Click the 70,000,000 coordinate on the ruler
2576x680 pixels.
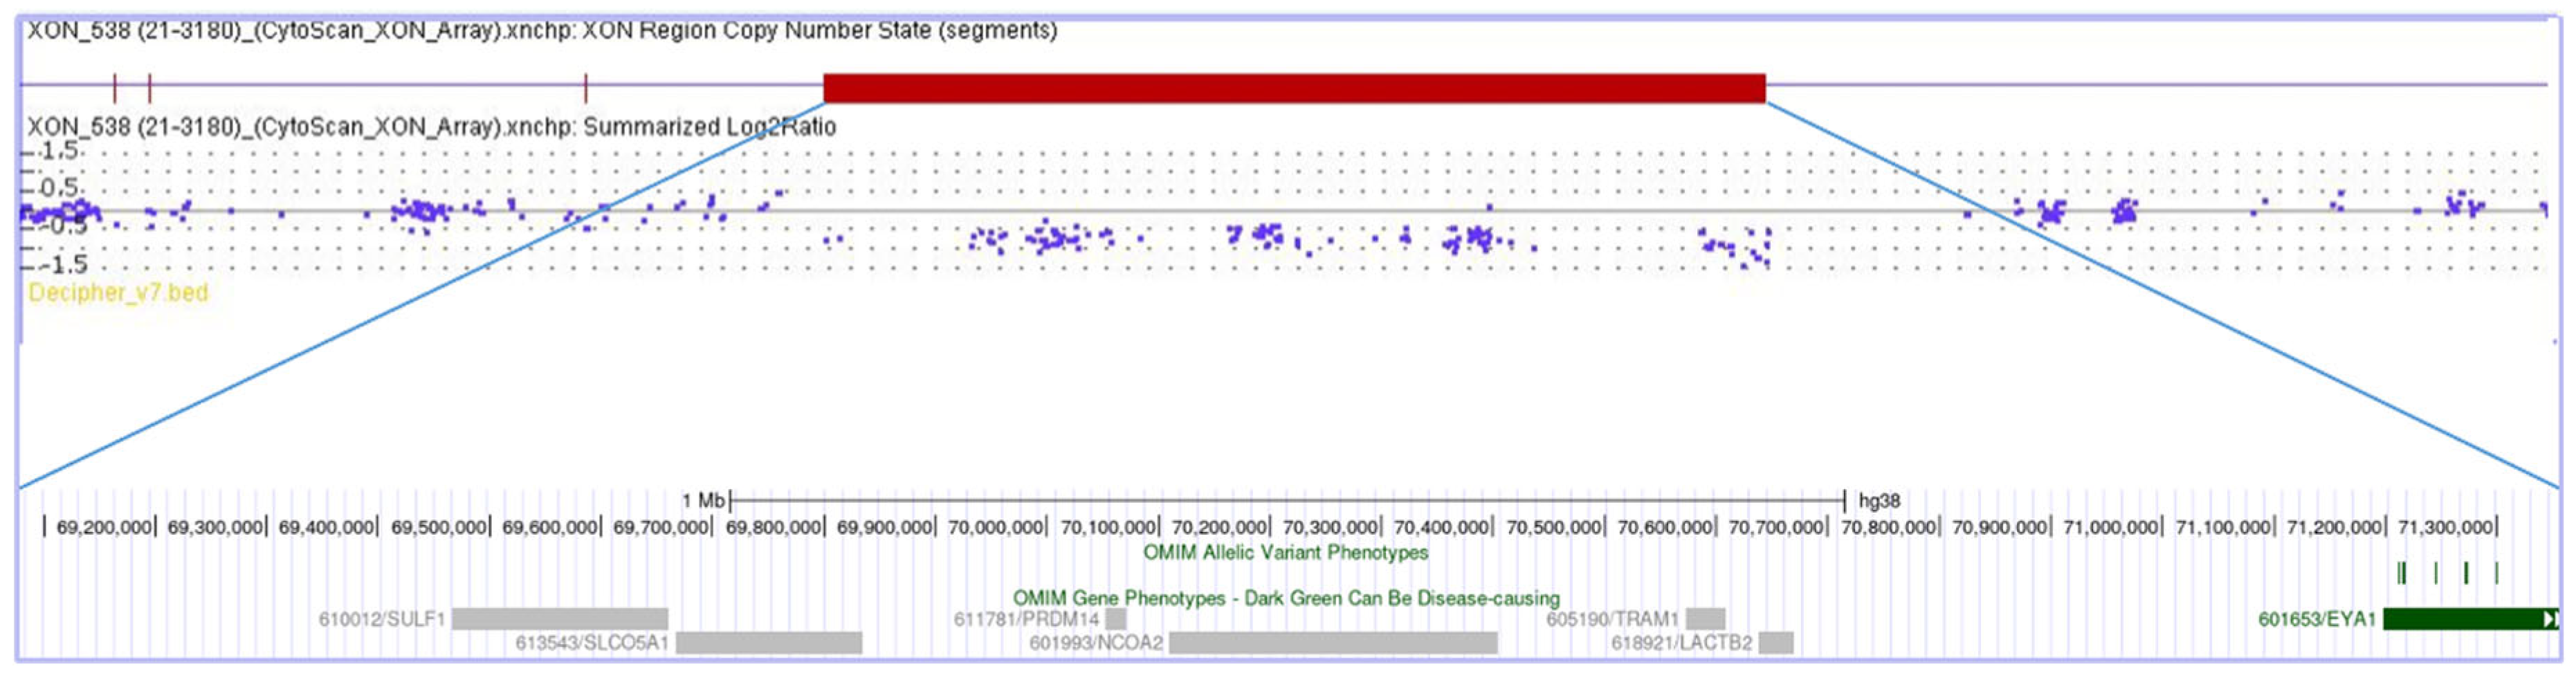[996, 527]
